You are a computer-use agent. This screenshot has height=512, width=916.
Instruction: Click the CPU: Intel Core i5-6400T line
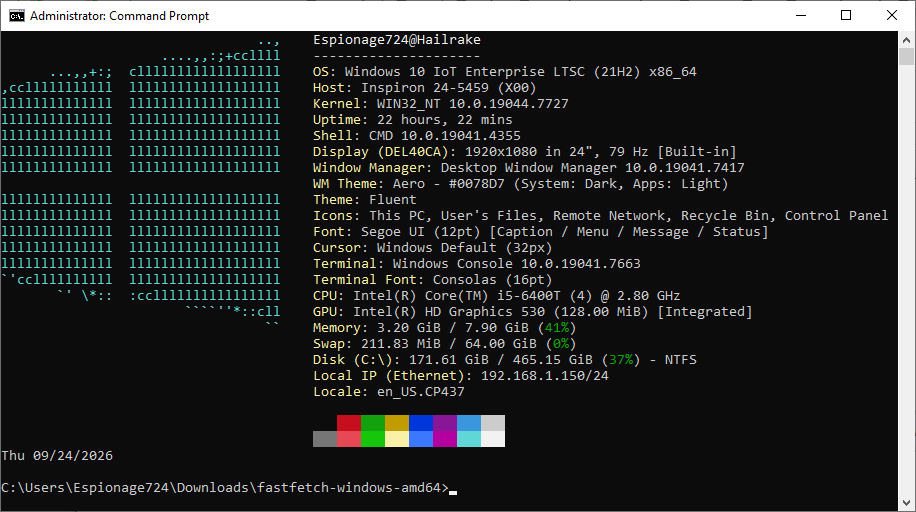[x=497, y=296]
